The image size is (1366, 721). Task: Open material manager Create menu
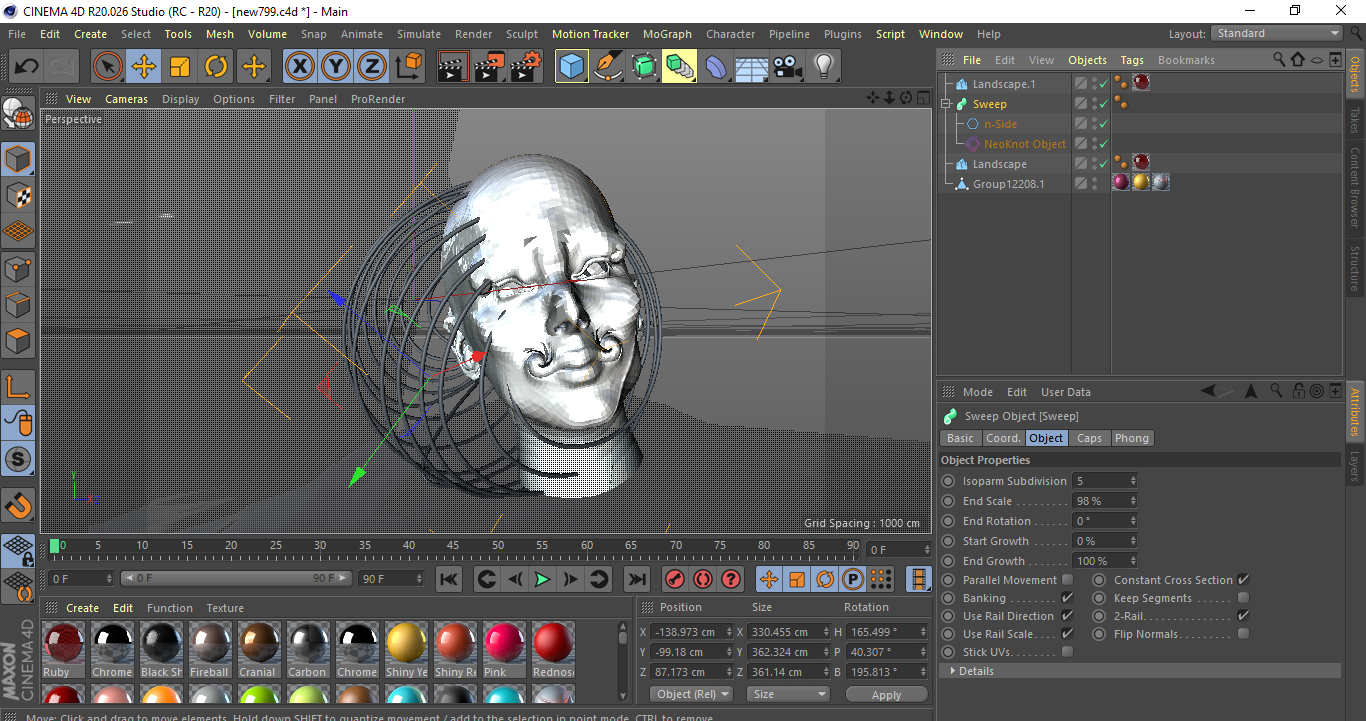click(x=82, y=608)
